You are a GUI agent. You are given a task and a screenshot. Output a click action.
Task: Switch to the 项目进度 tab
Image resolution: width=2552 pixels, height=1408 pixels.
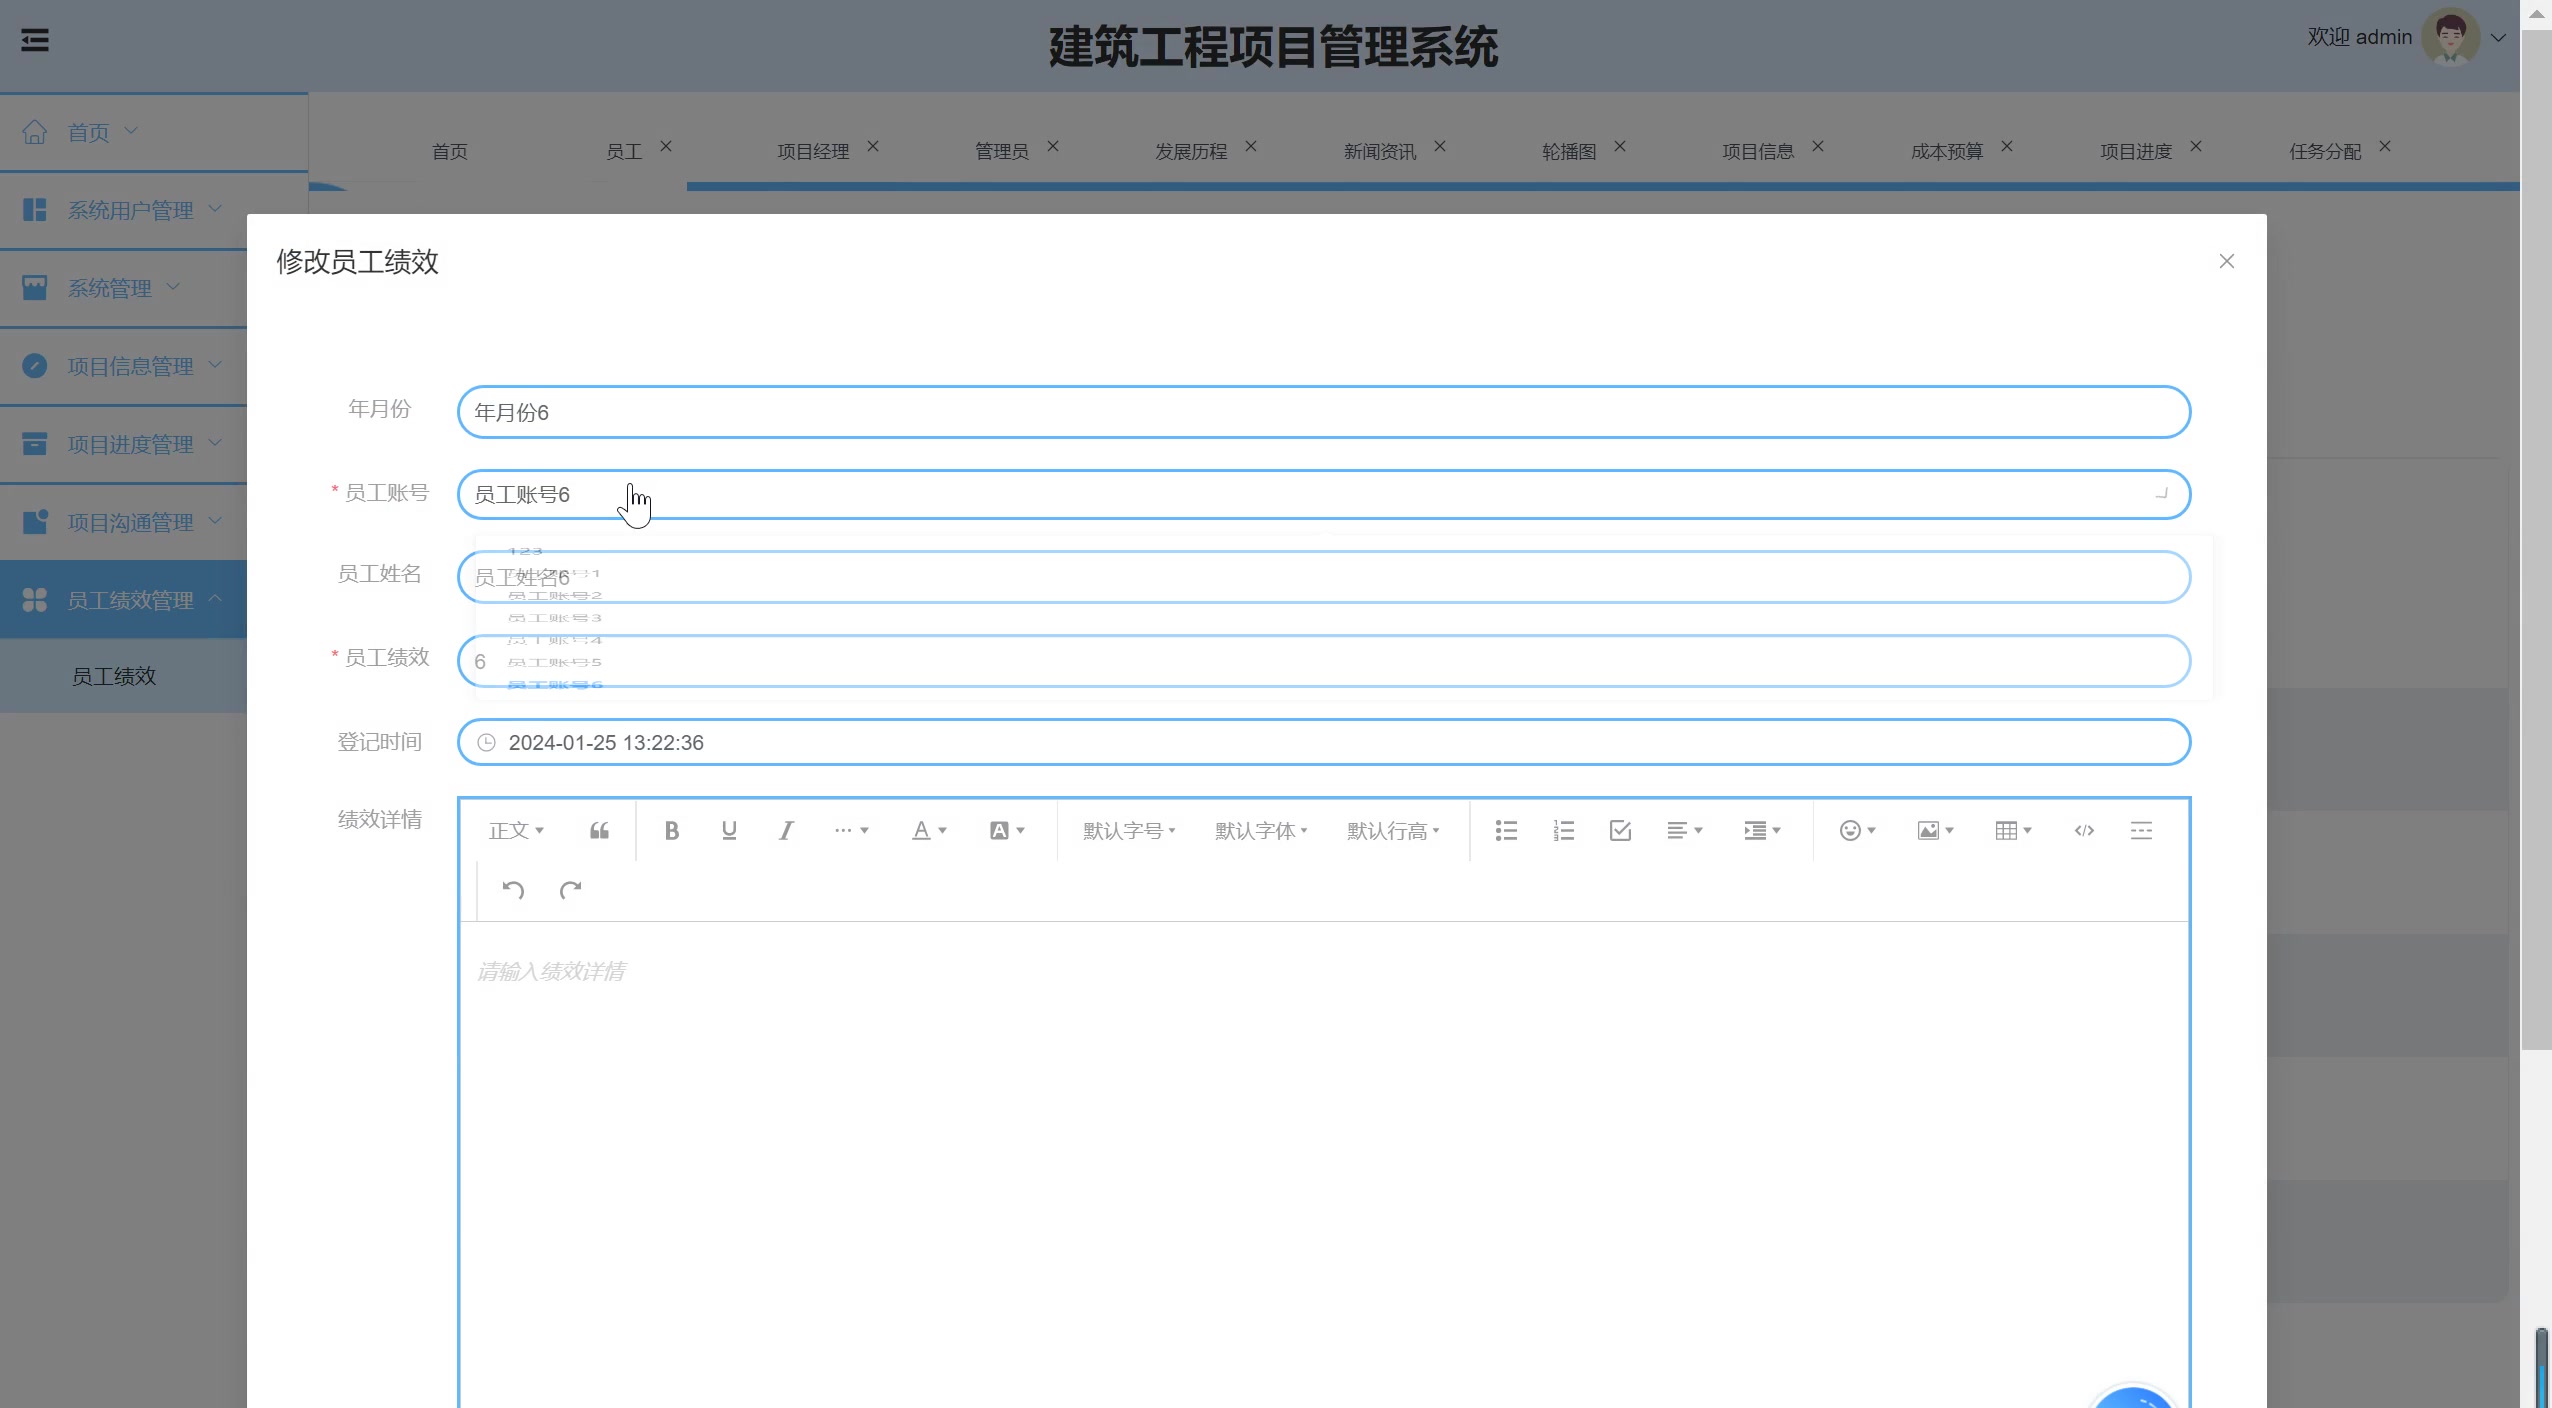[x=2135, y=151]
